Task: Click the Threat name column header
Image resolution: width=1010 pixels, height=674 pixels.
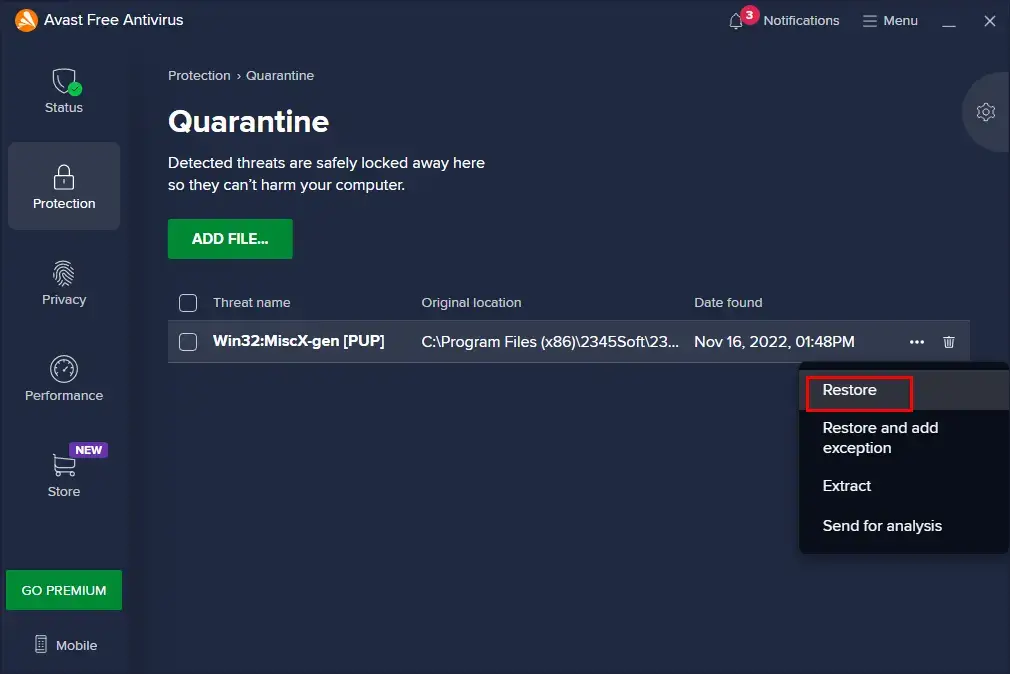Action: (252, 303)
